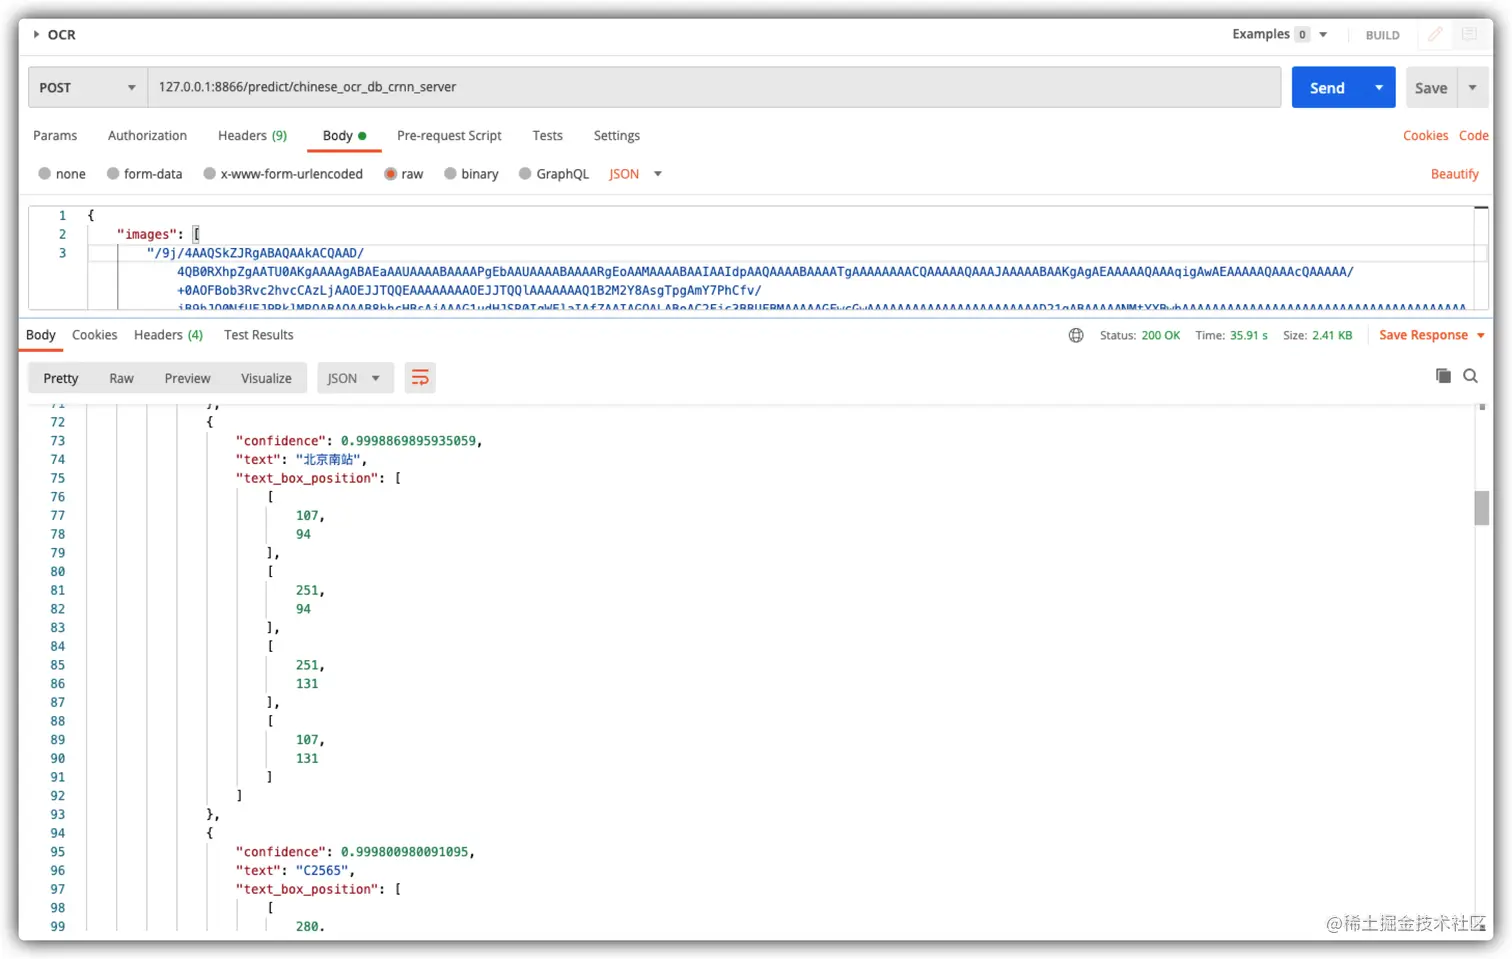Open the Save options arrow
Screen dimensions: 1512x959
coord(1472,88)
